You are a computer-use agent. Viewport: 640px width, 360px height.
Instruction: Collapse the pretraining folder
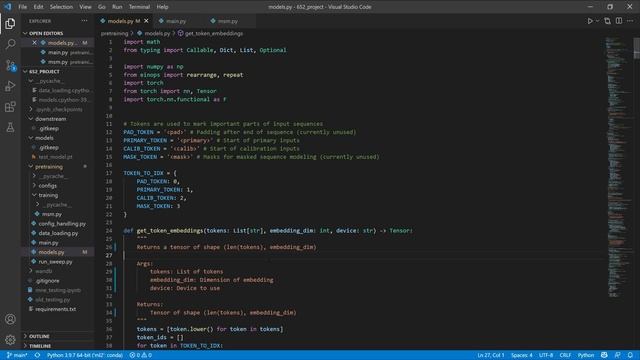click(x=49, y=167)
